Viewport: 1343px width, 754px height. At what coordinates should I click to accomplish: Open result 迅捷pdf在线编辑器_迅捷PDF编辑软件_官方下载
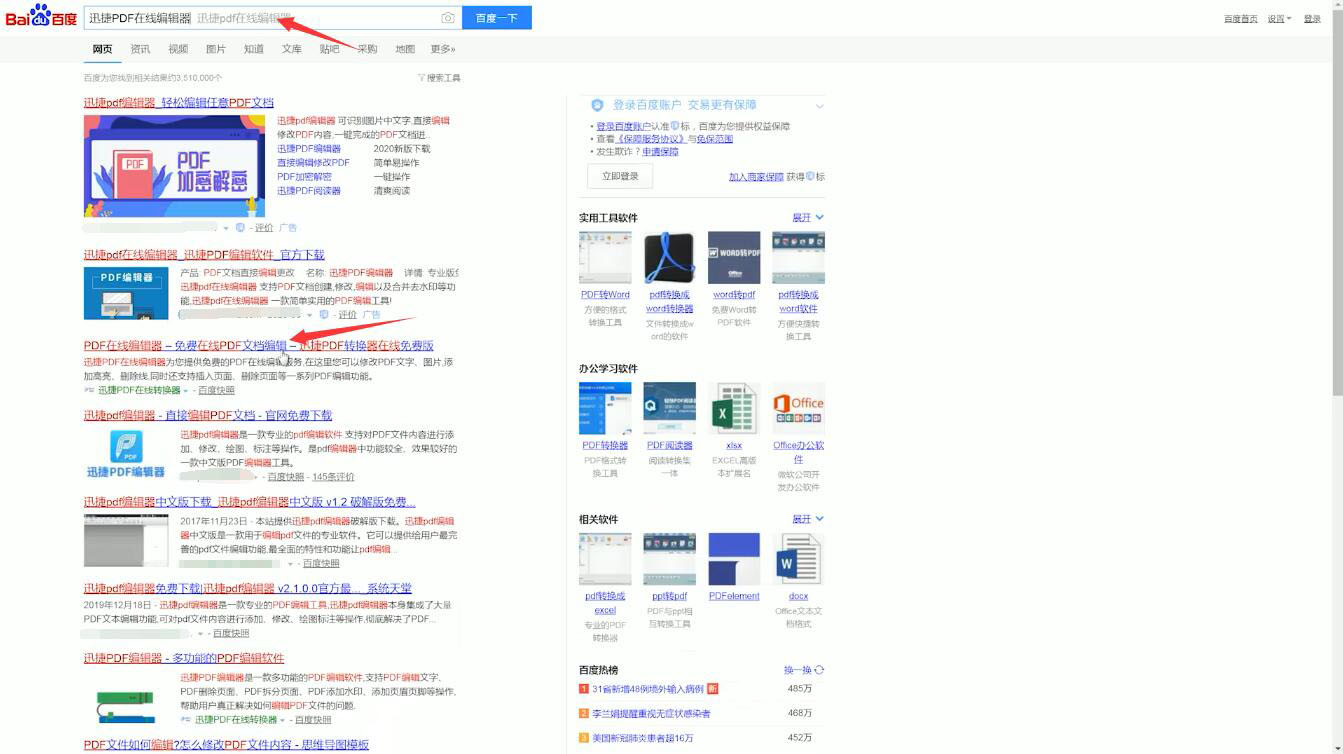pyautogui.click(x=204, y=255)
